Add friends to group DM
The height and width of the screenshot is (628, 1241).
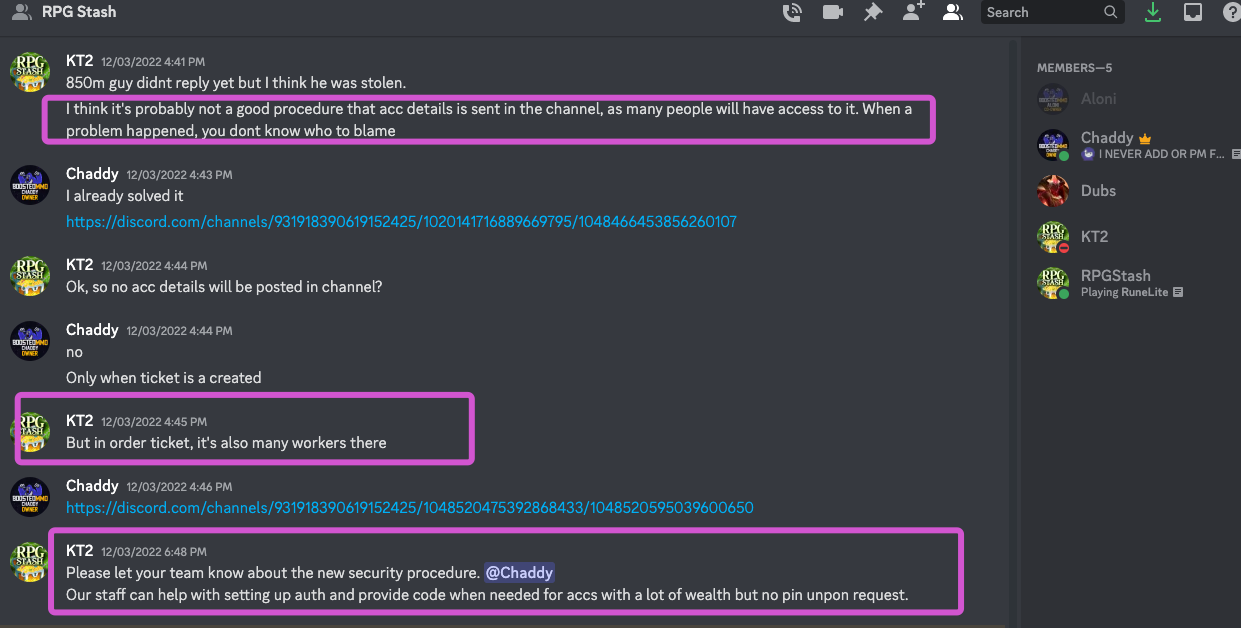pos(913,12)
